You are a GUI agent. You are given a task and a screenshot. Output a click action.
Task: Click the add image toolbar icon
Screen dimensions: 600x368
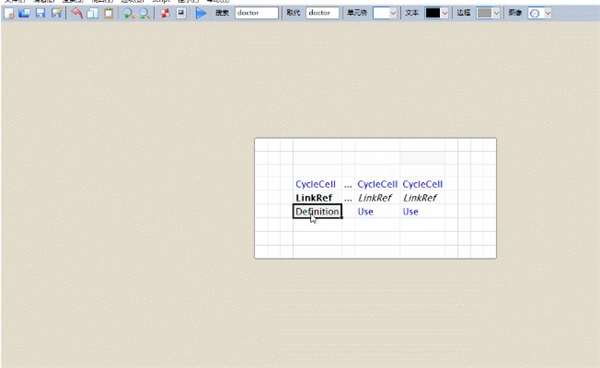181,13
